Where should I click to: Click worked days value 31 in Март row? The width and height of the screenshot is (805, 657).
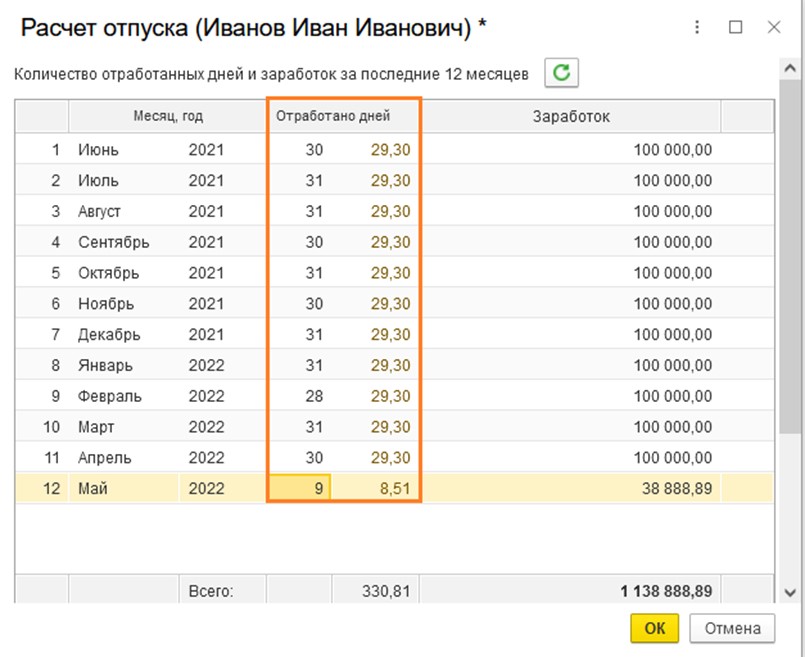314,427
